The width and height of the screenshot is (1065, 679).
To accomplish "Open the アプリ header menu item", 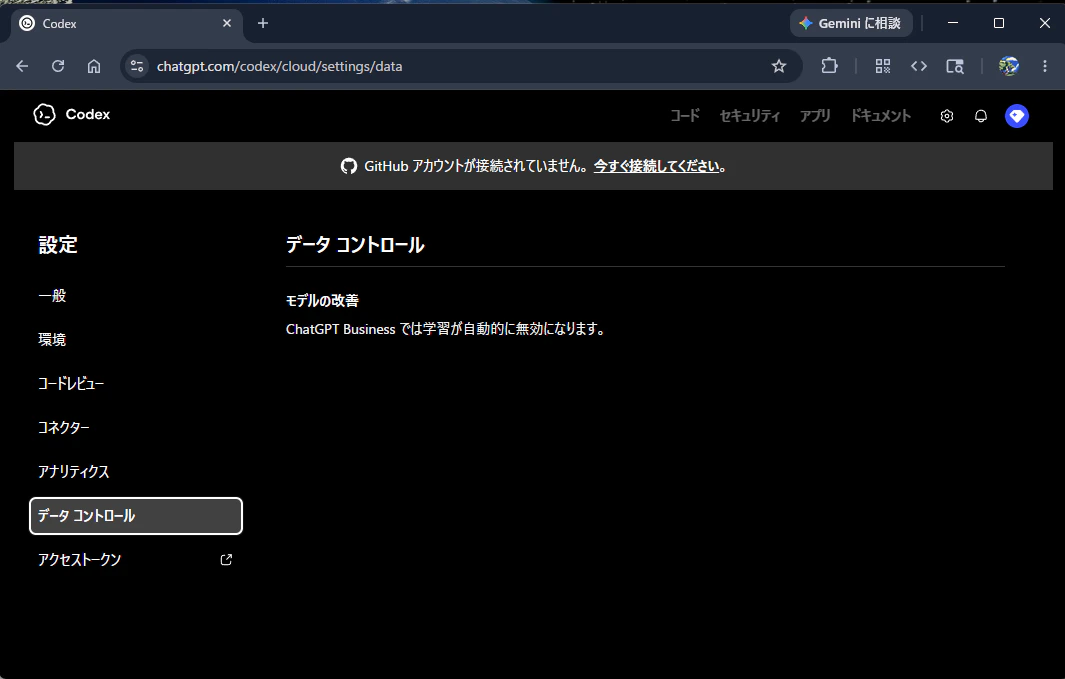I will [815, 116].
